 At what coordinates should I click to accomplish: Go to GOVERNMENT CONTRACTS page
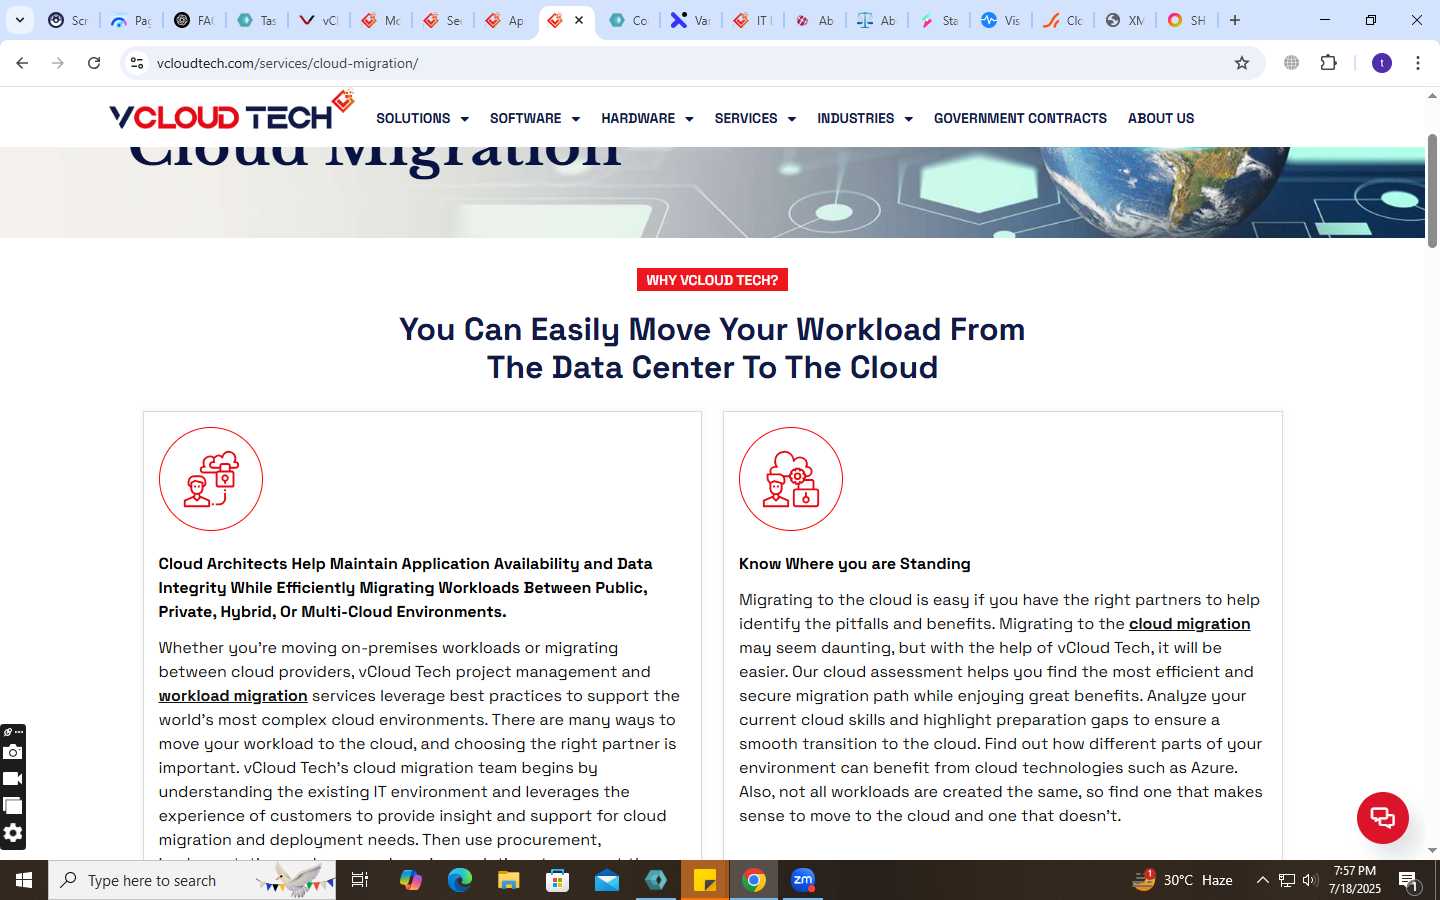point(1020,118)
